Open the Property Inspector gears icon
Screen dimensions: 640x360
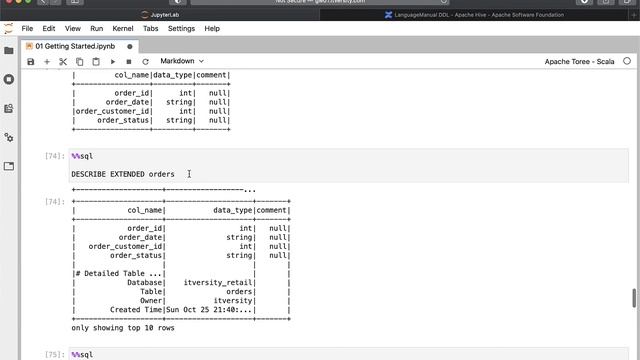click(x=9, y=138)
